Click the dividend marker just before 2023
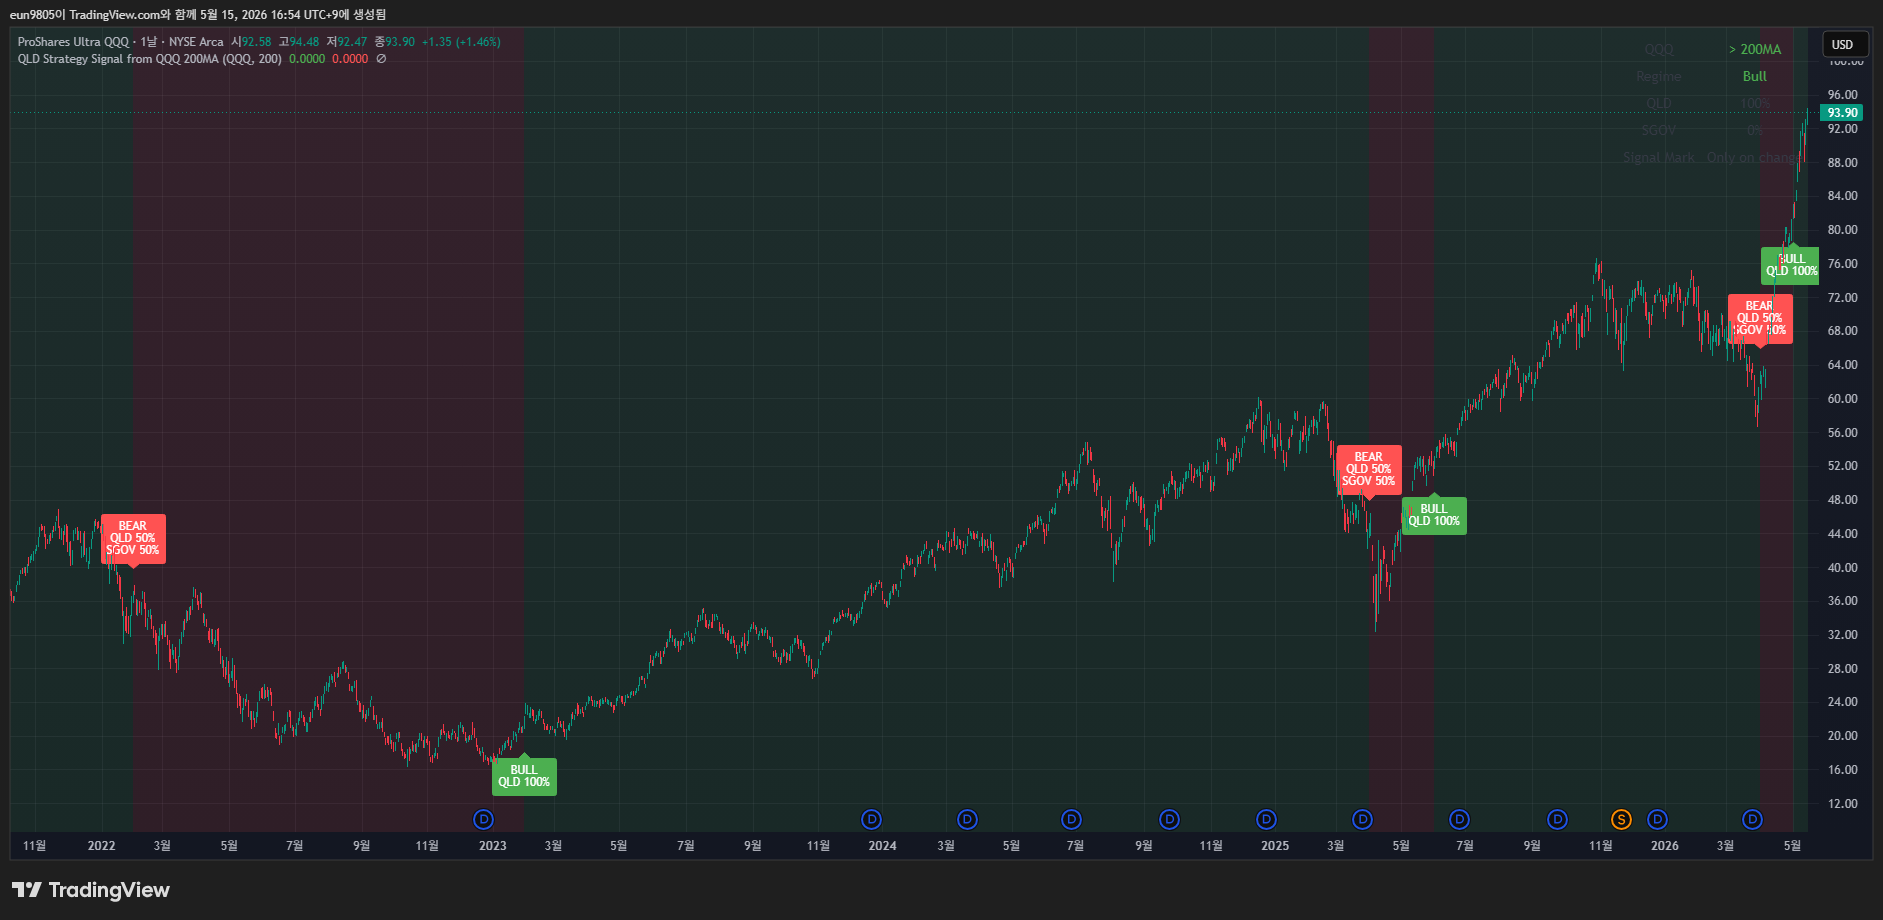This screenshot has height=920, width=1883. pyautogui.click(x=484, y=820)
